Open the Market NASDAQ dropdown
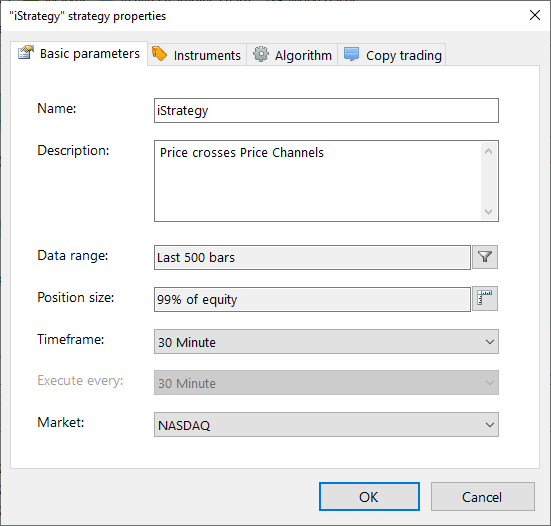The image size is (551, 526). click(326, 424)
